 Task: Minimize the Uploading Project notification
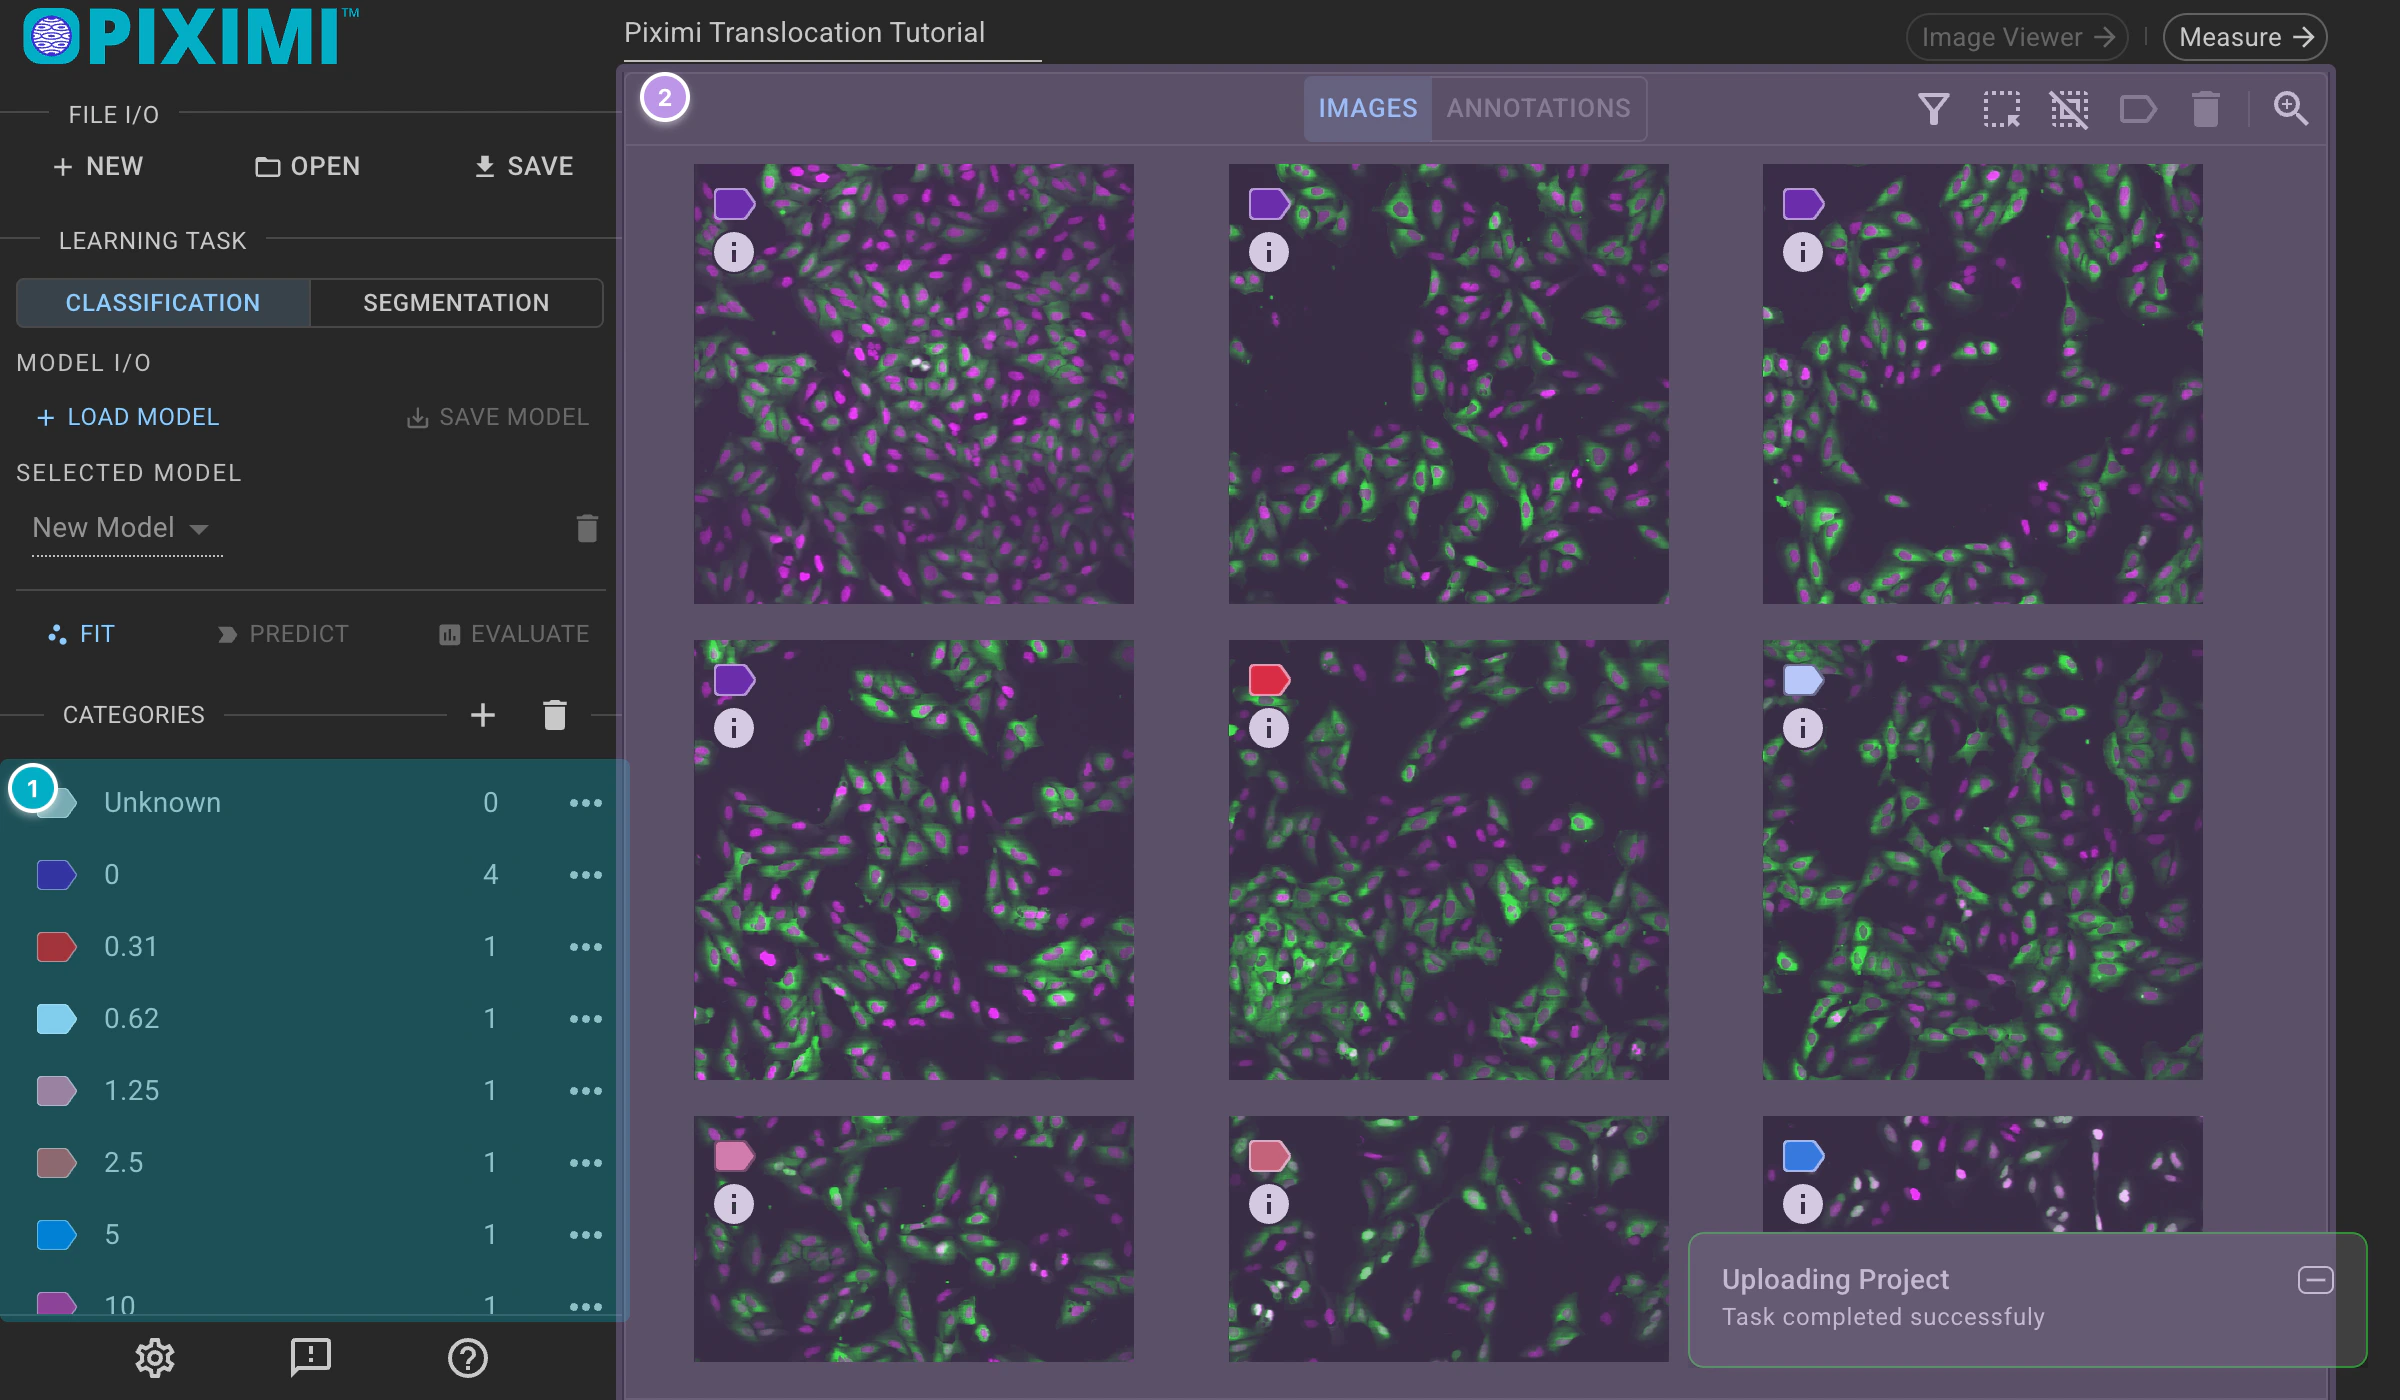pos(2316,1280)
